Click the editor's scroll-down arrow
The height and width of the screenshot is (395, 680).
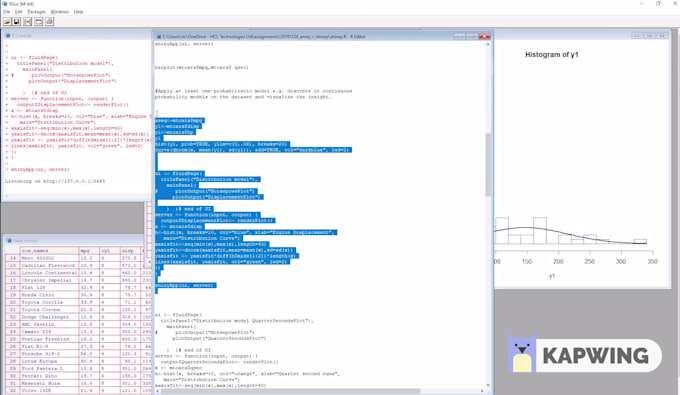click(x=488, y=385)
